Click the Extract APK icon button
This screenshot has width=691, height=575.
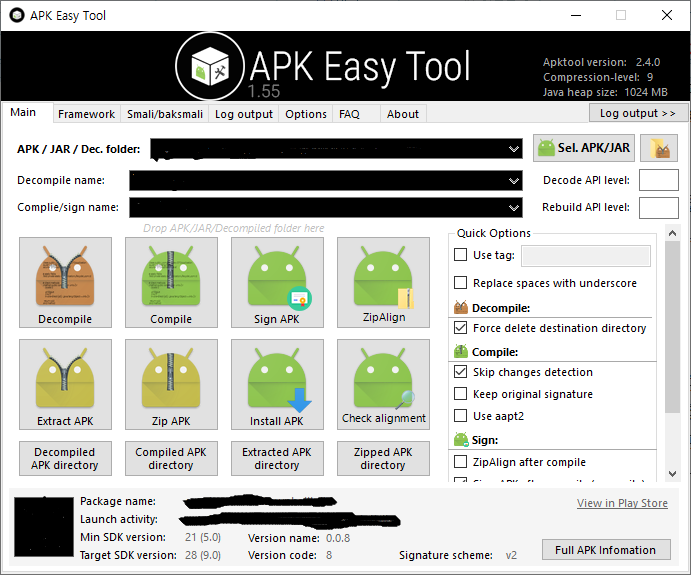pyautogui.click(x=65, y=384)
